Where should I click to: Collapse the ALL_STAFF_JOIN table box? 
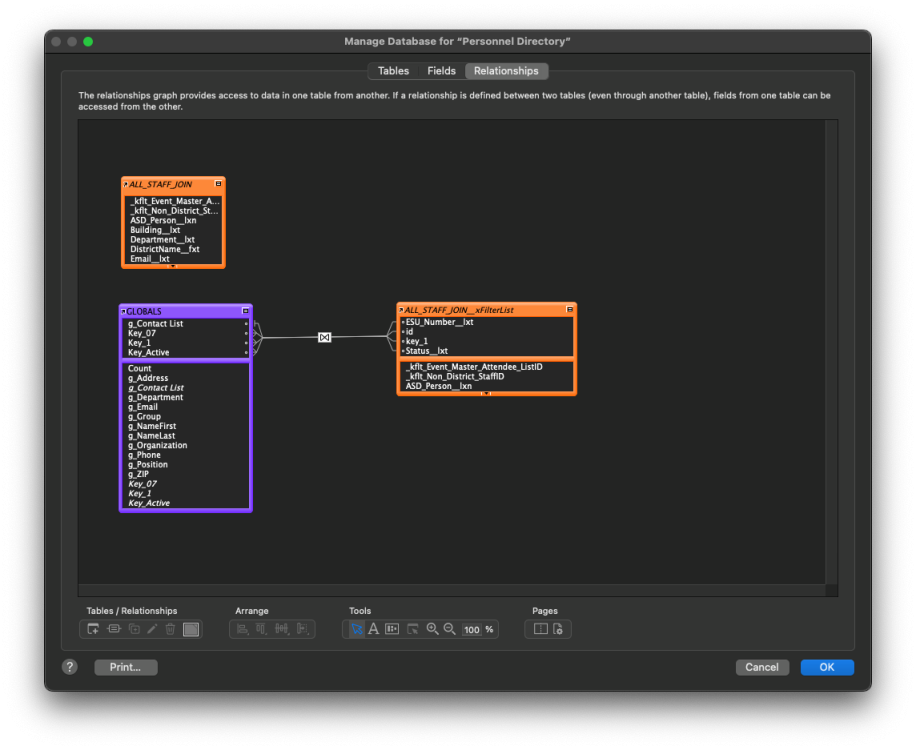click(219, 184)
